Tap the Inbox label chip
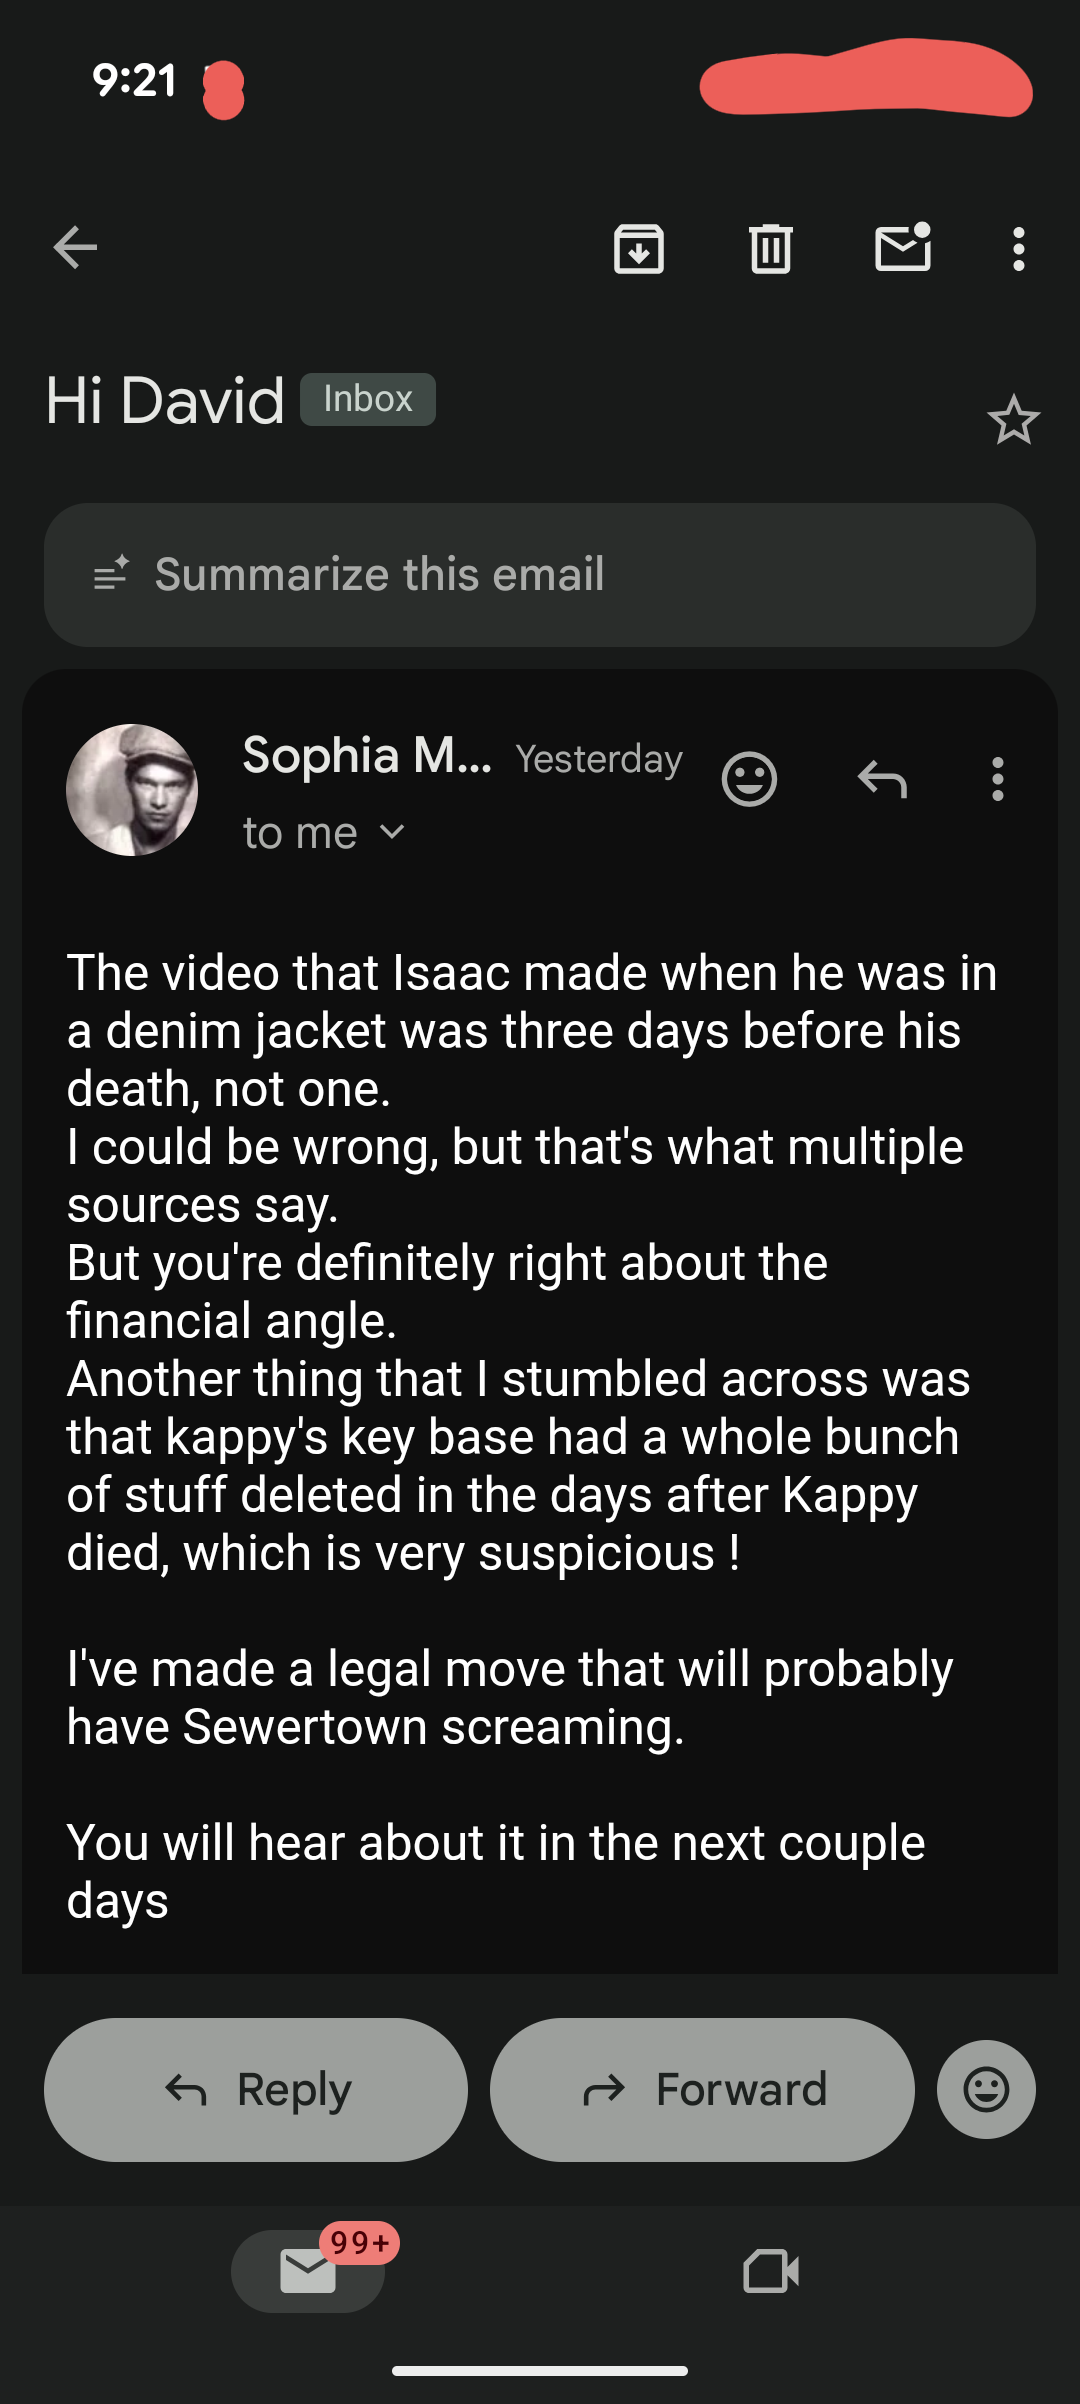 tap(368, 400)
